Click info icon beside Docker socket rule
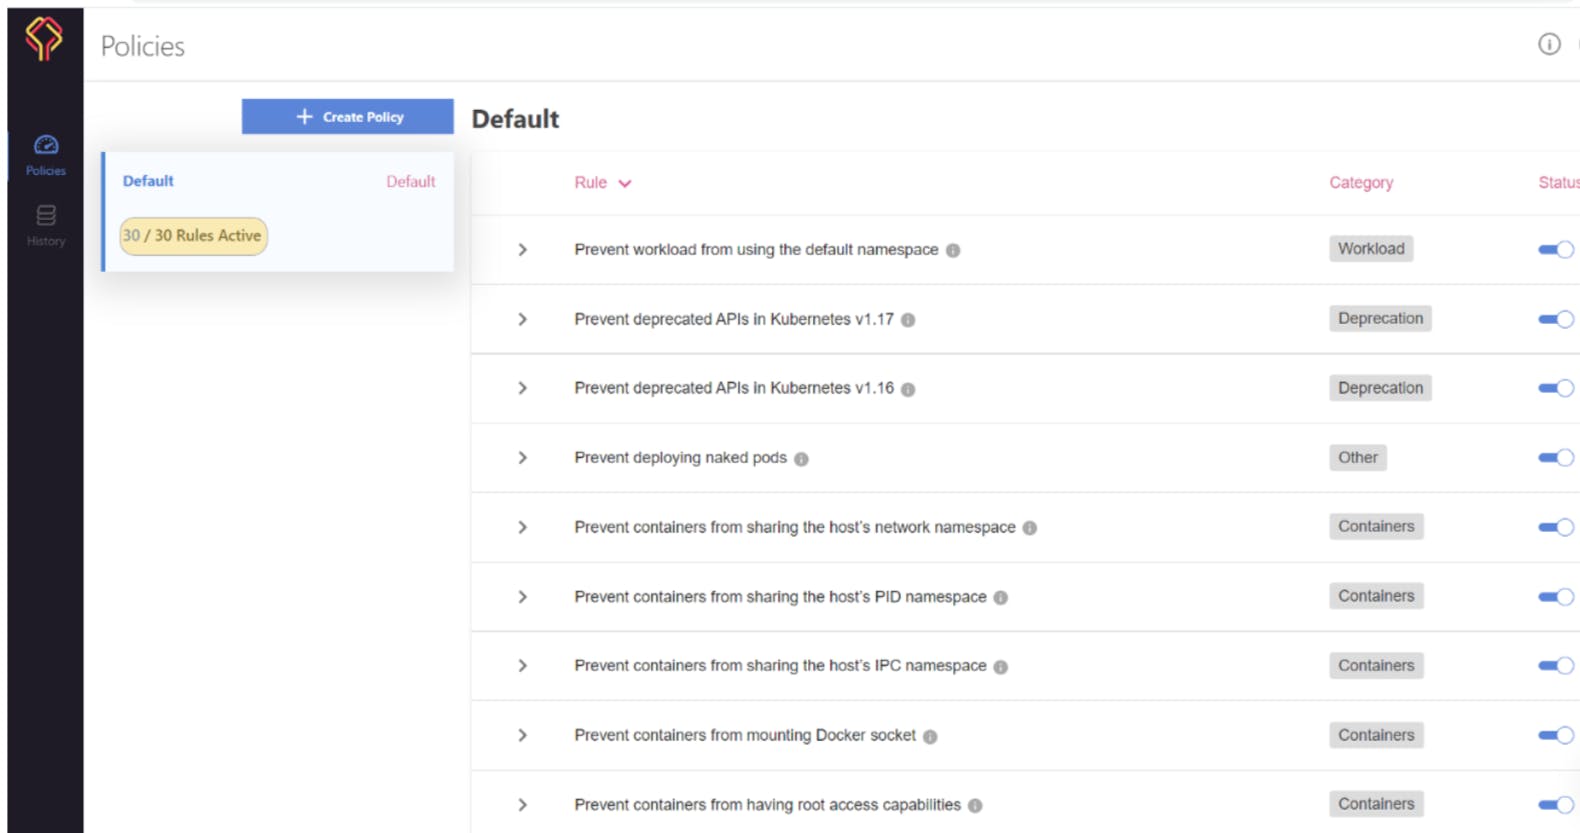 930,737
